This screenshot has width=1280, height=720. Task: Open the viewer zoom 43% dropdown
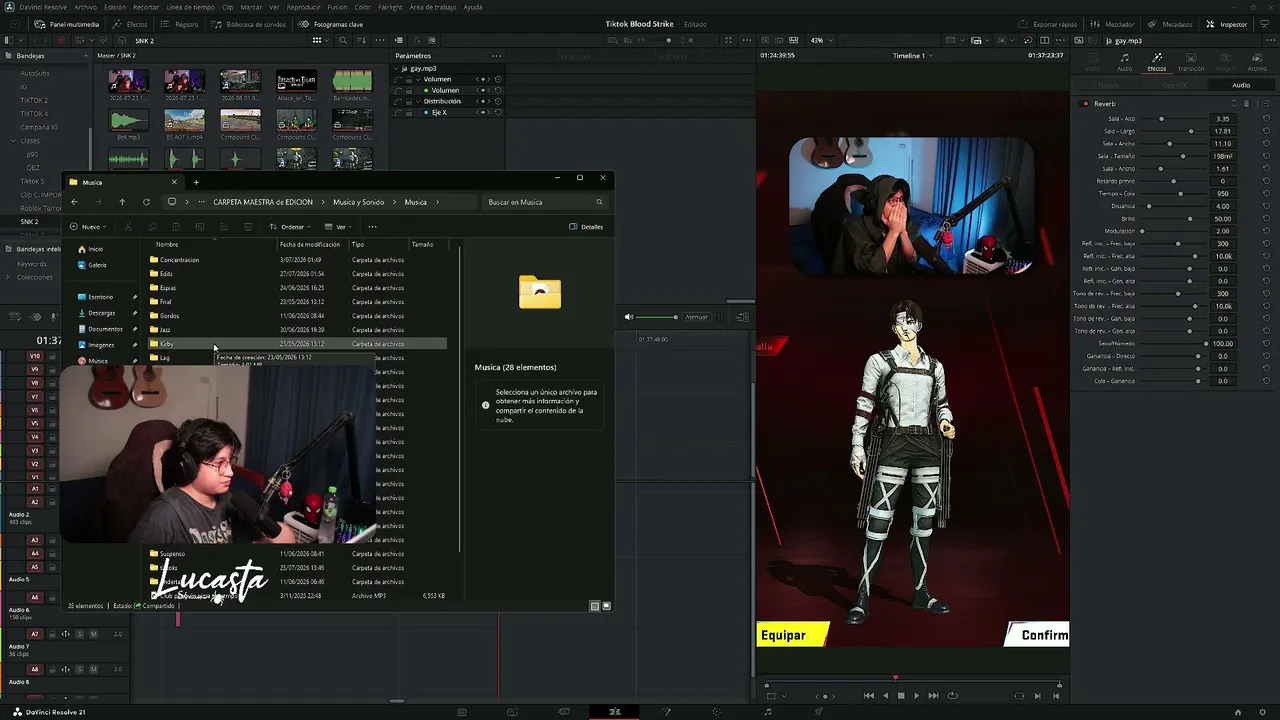(x=820, y=41)
